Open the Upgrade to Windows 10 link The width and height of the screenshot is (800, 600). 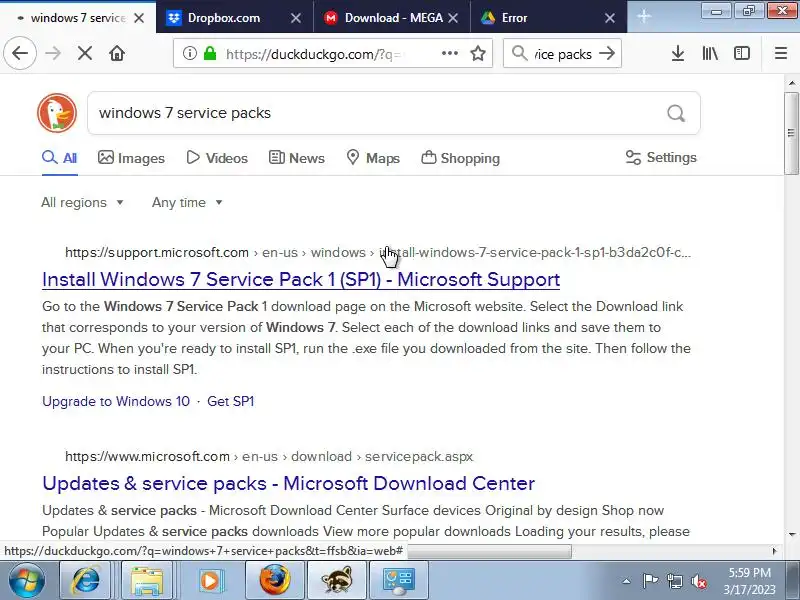tap(116, 402)
